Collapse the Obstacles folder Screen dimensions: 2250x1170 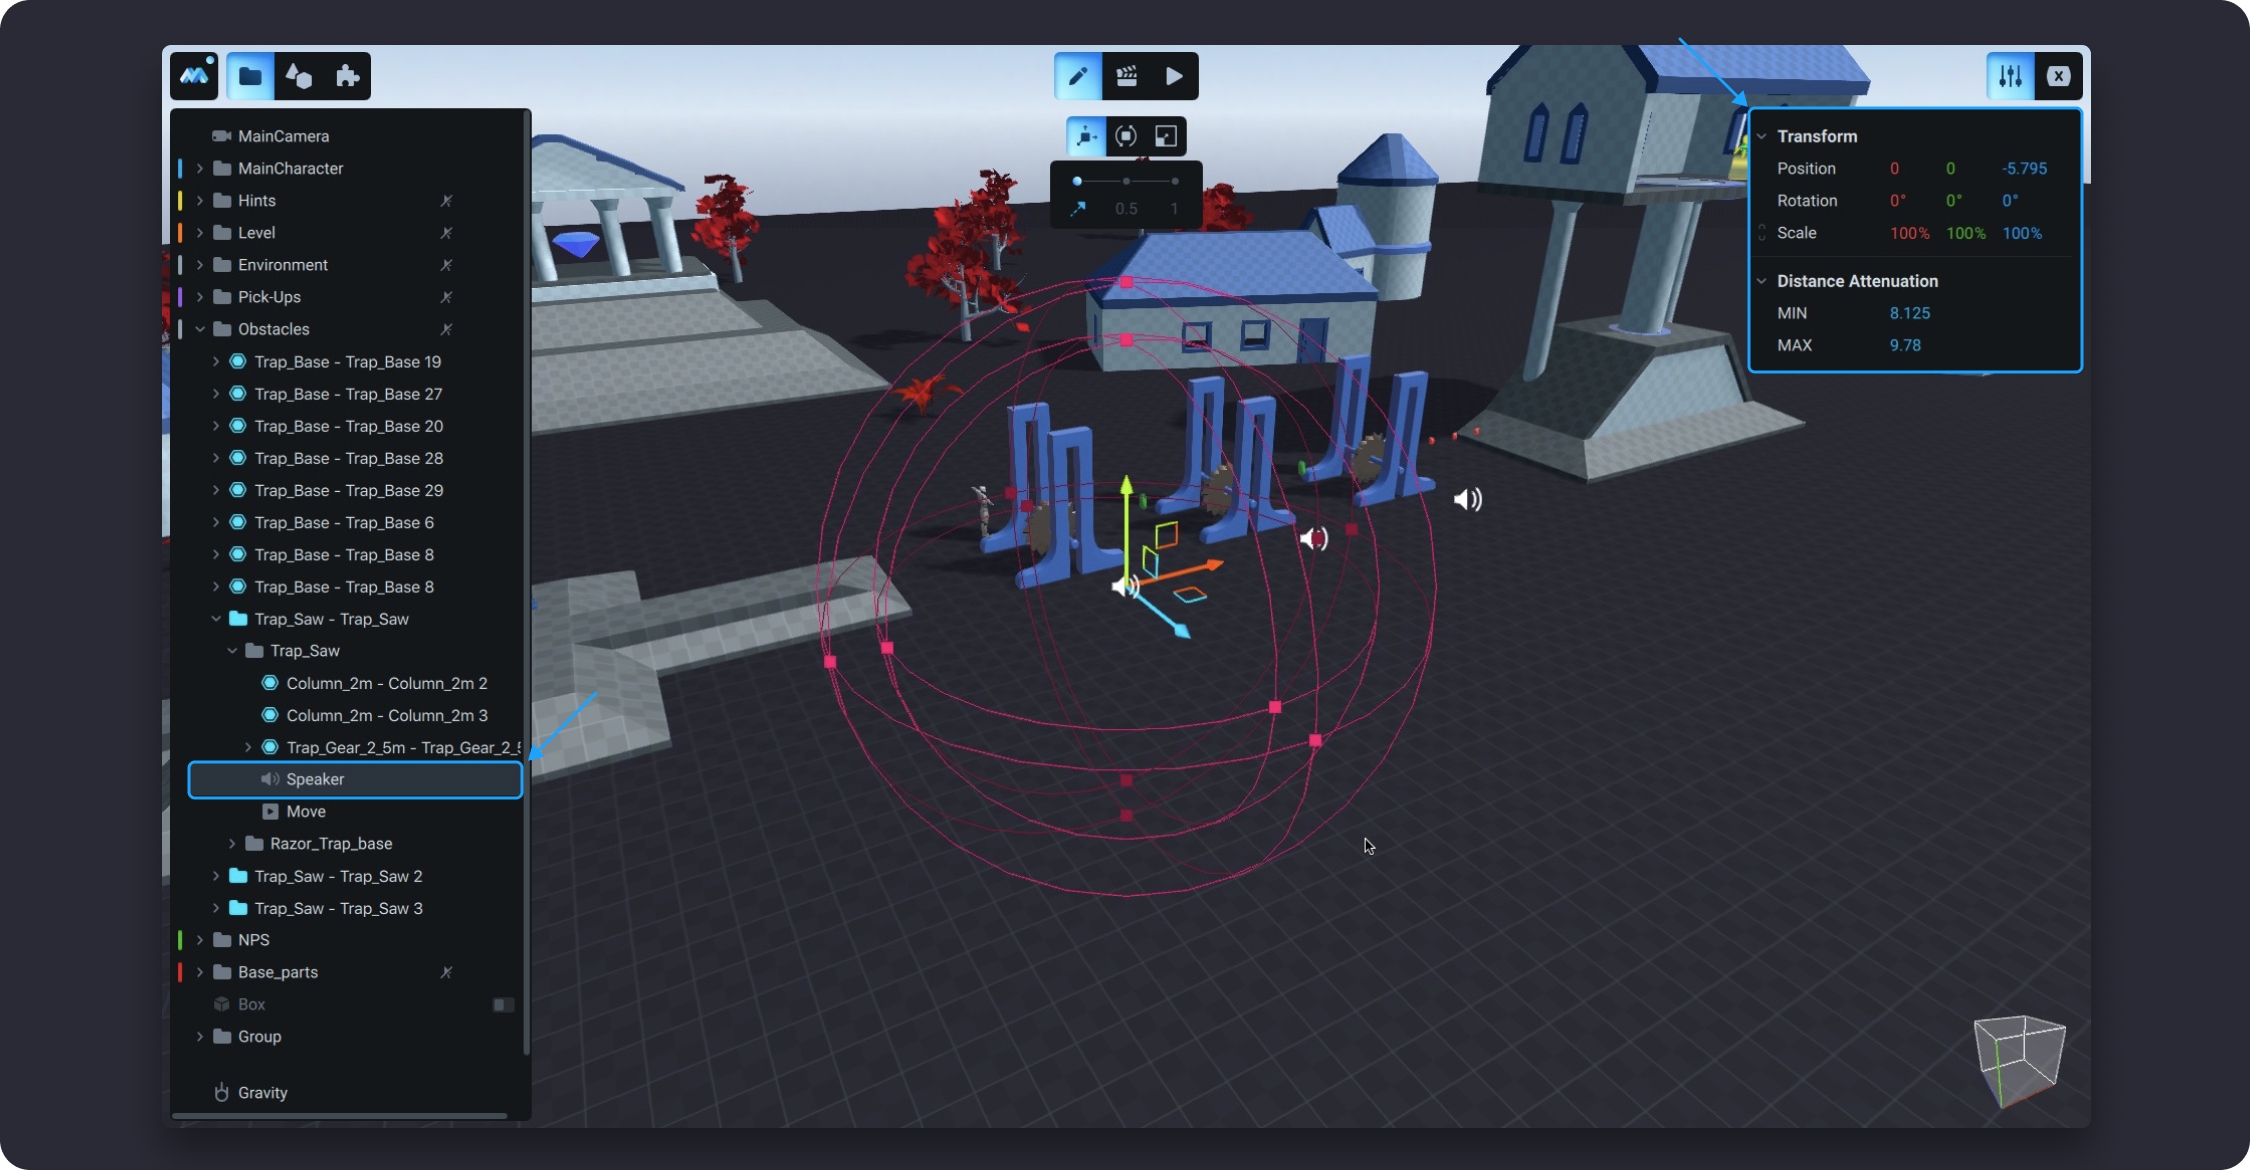200,329
